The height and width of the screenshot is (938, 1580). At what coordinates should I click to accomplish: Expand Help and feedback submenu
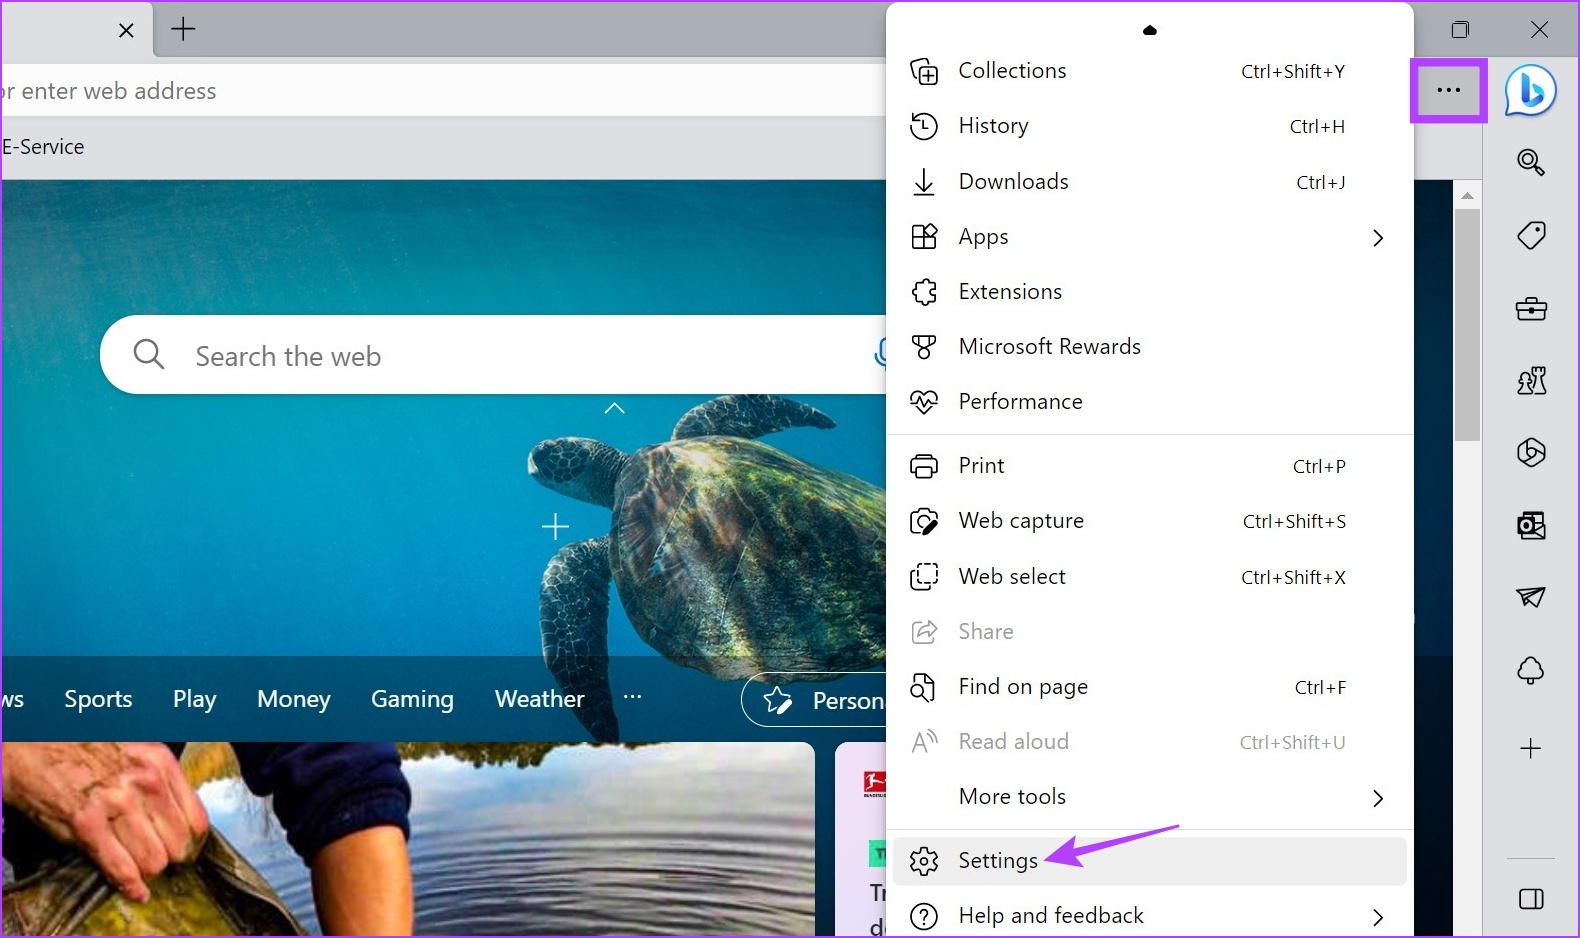coord(1377,917)
